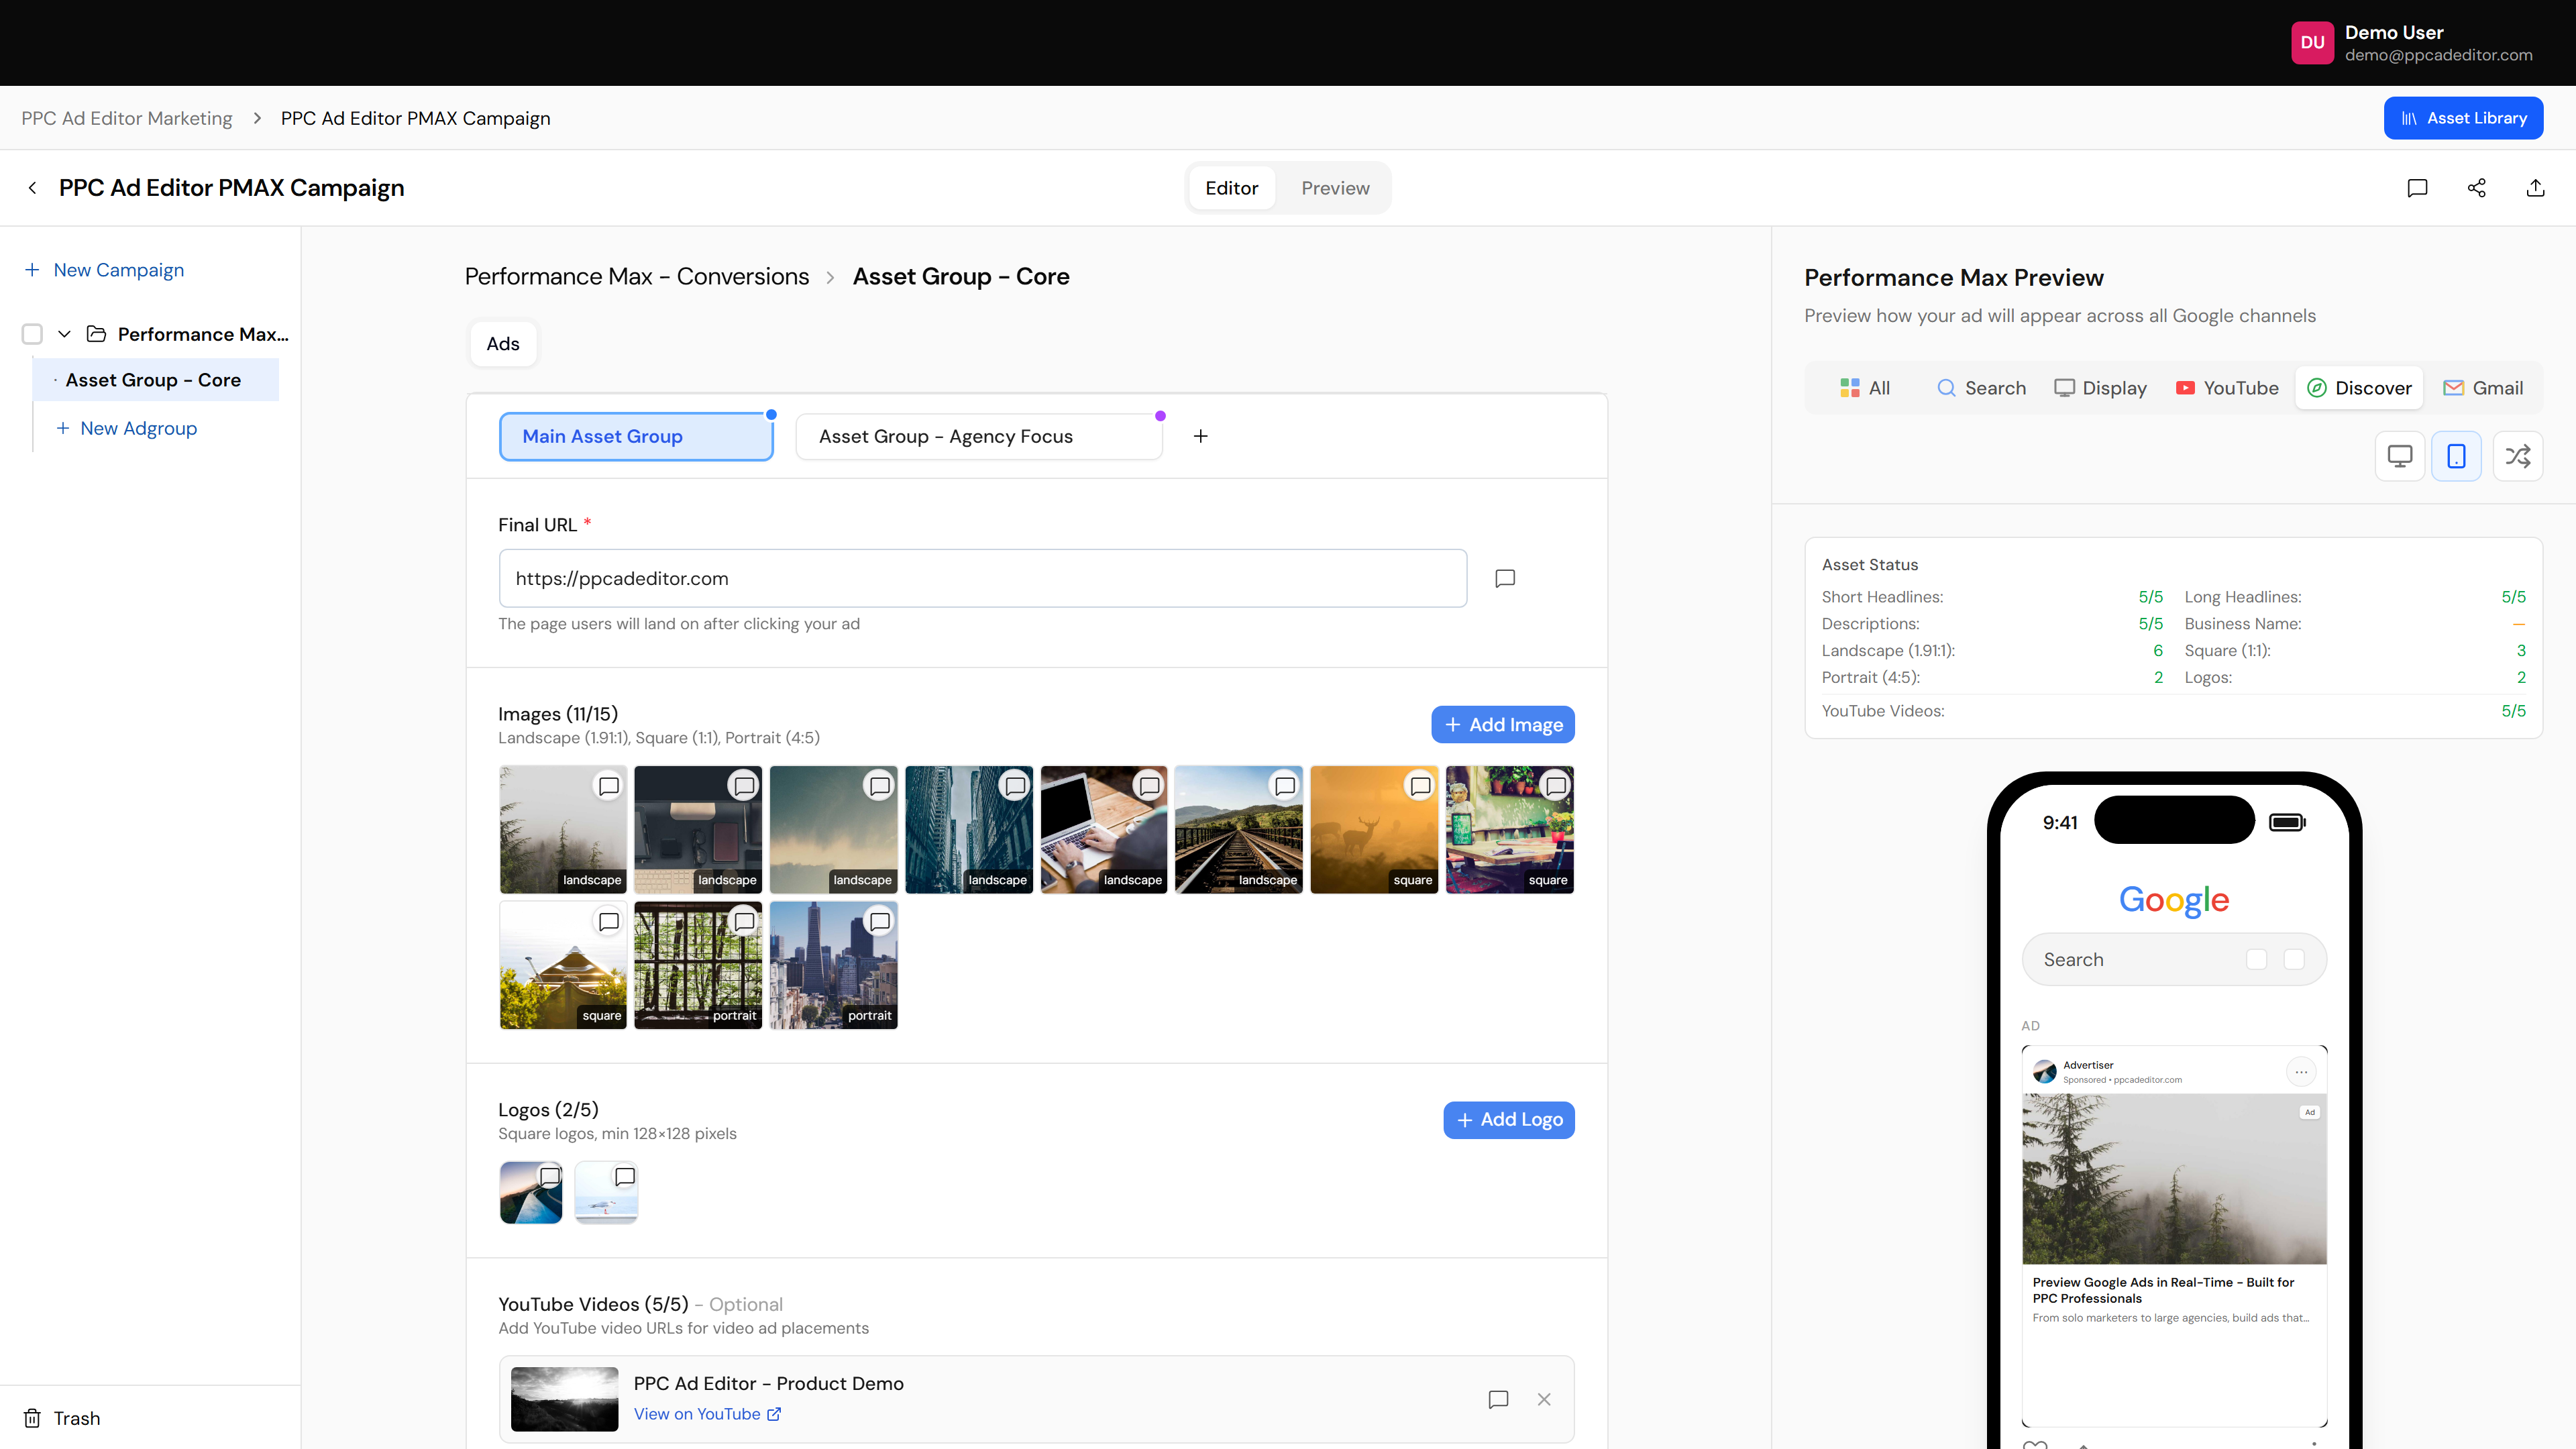Add a new asset group with plus icon
The width and height of the screenshot is (2576, 1449).
[x=1201, y=436]
